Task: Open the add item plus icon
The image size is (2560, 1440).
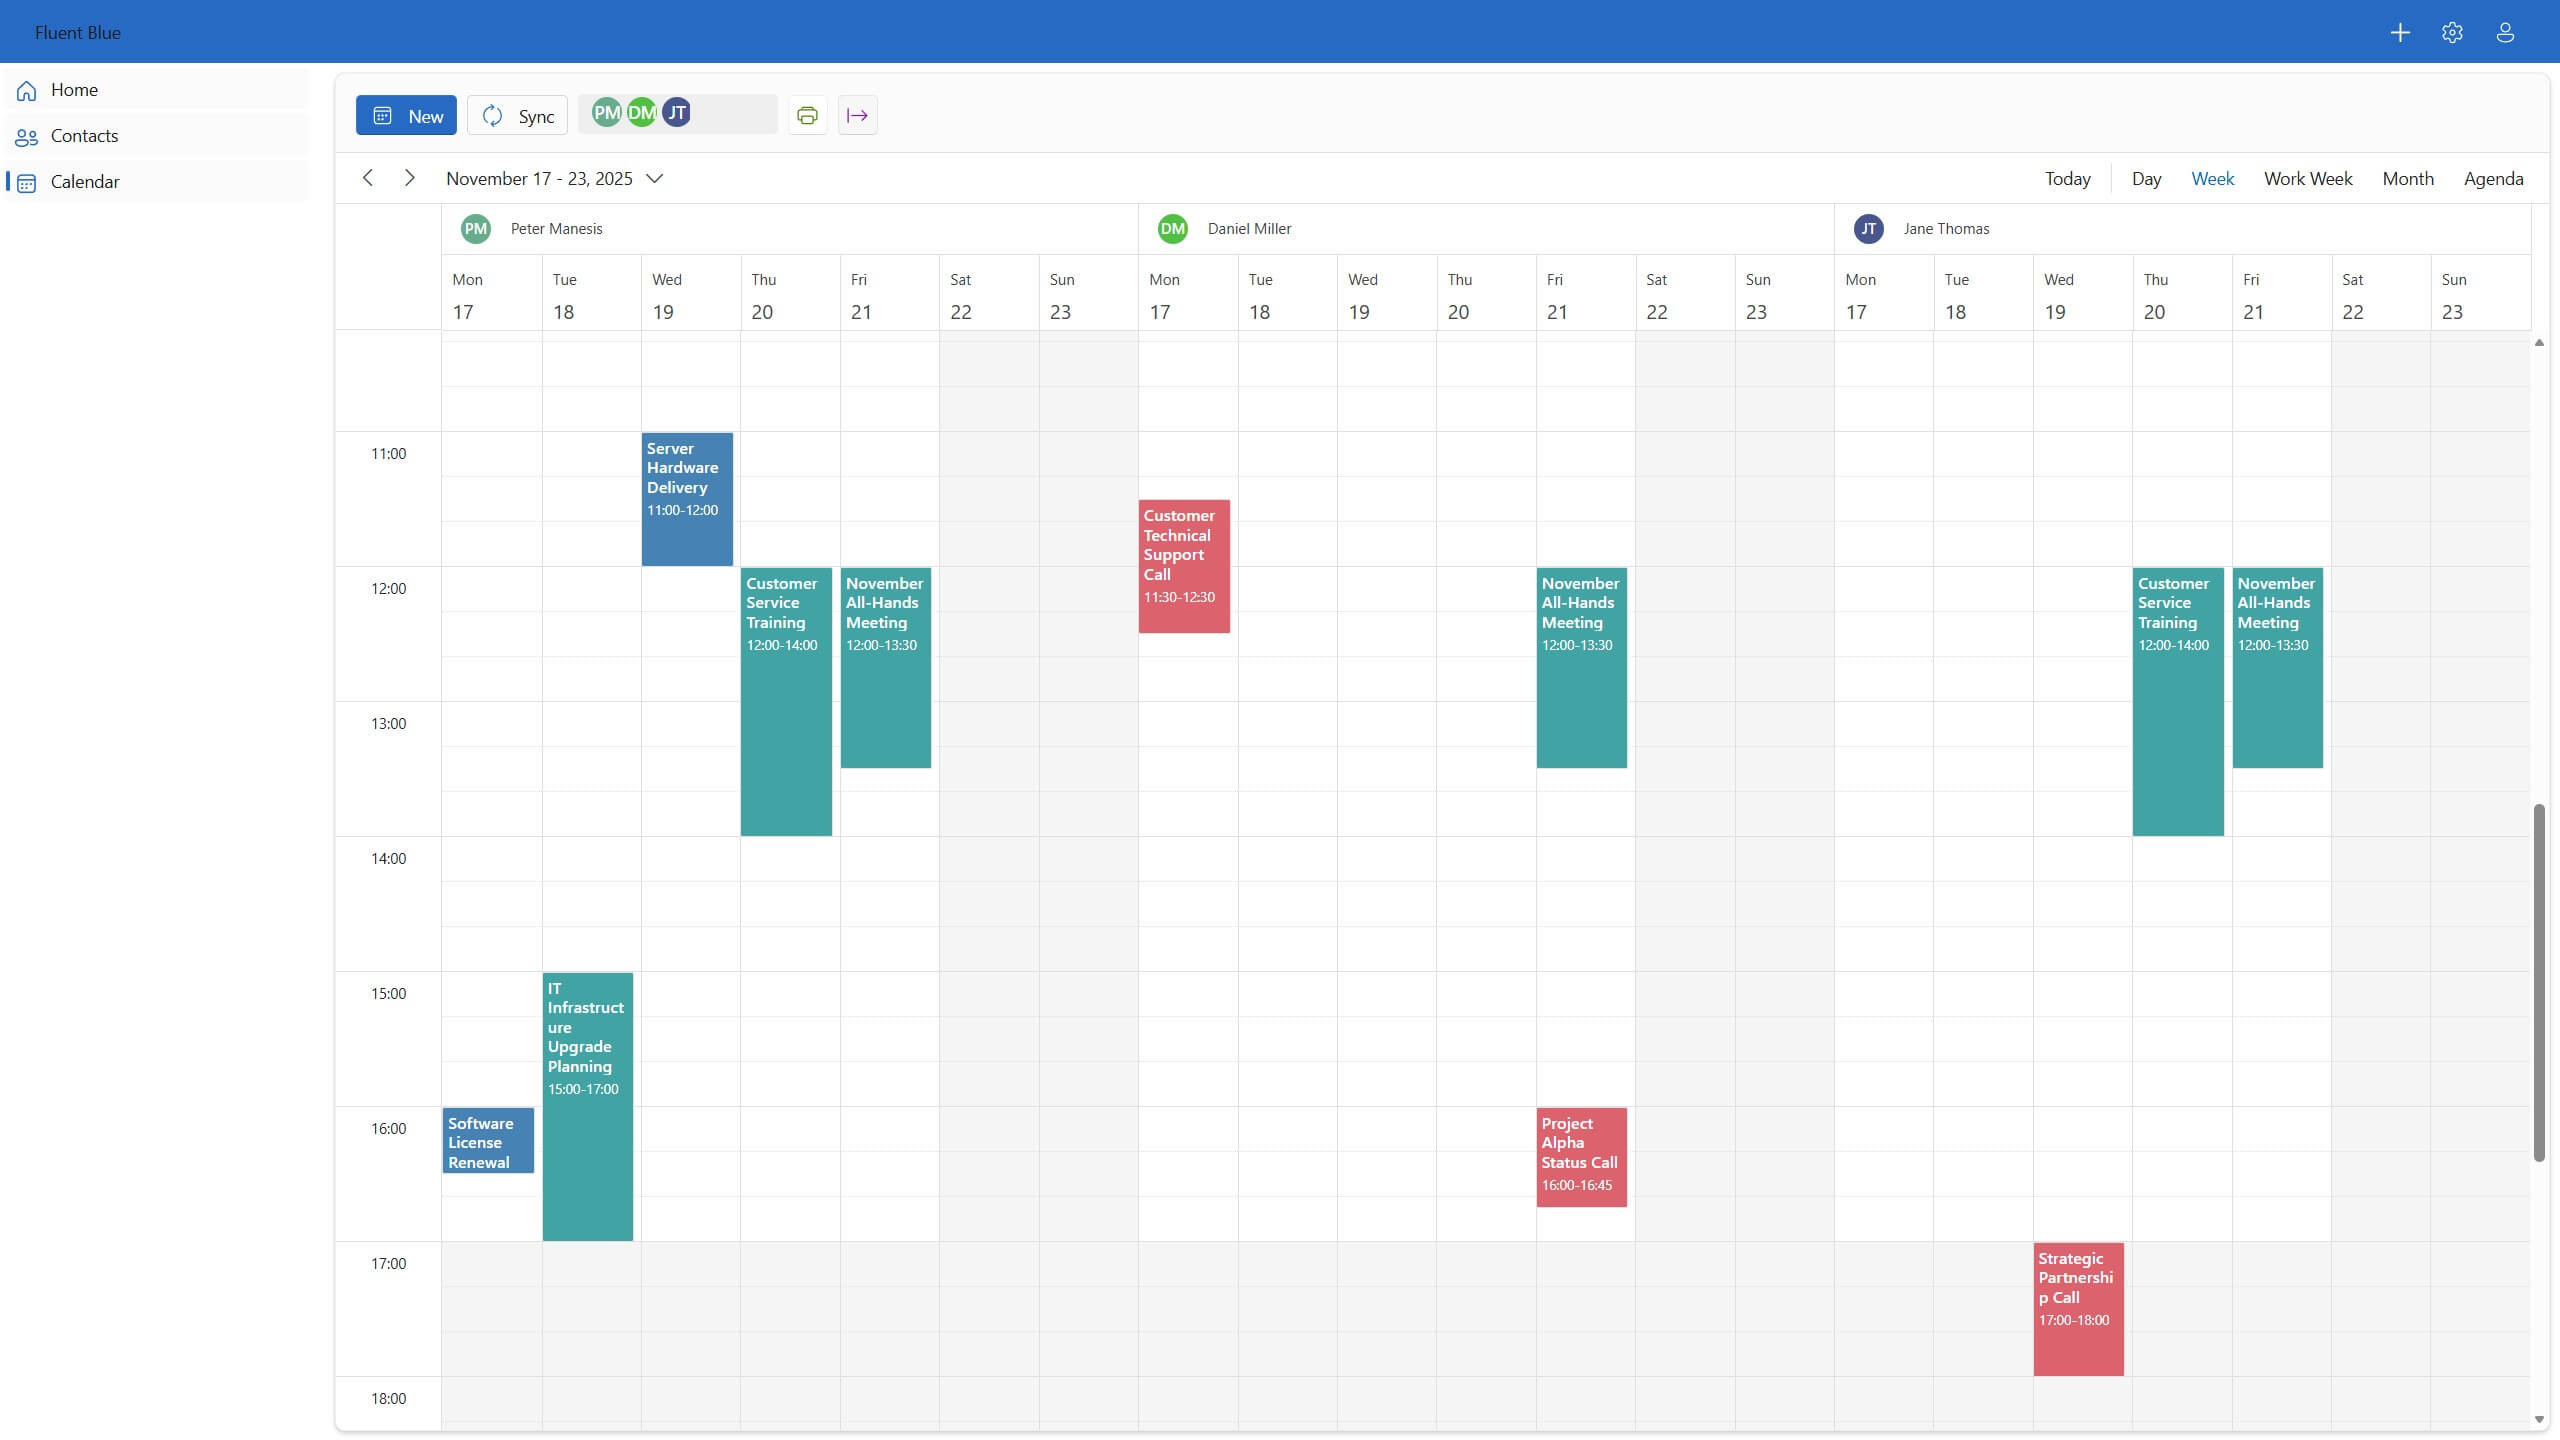Action: 2400,32
